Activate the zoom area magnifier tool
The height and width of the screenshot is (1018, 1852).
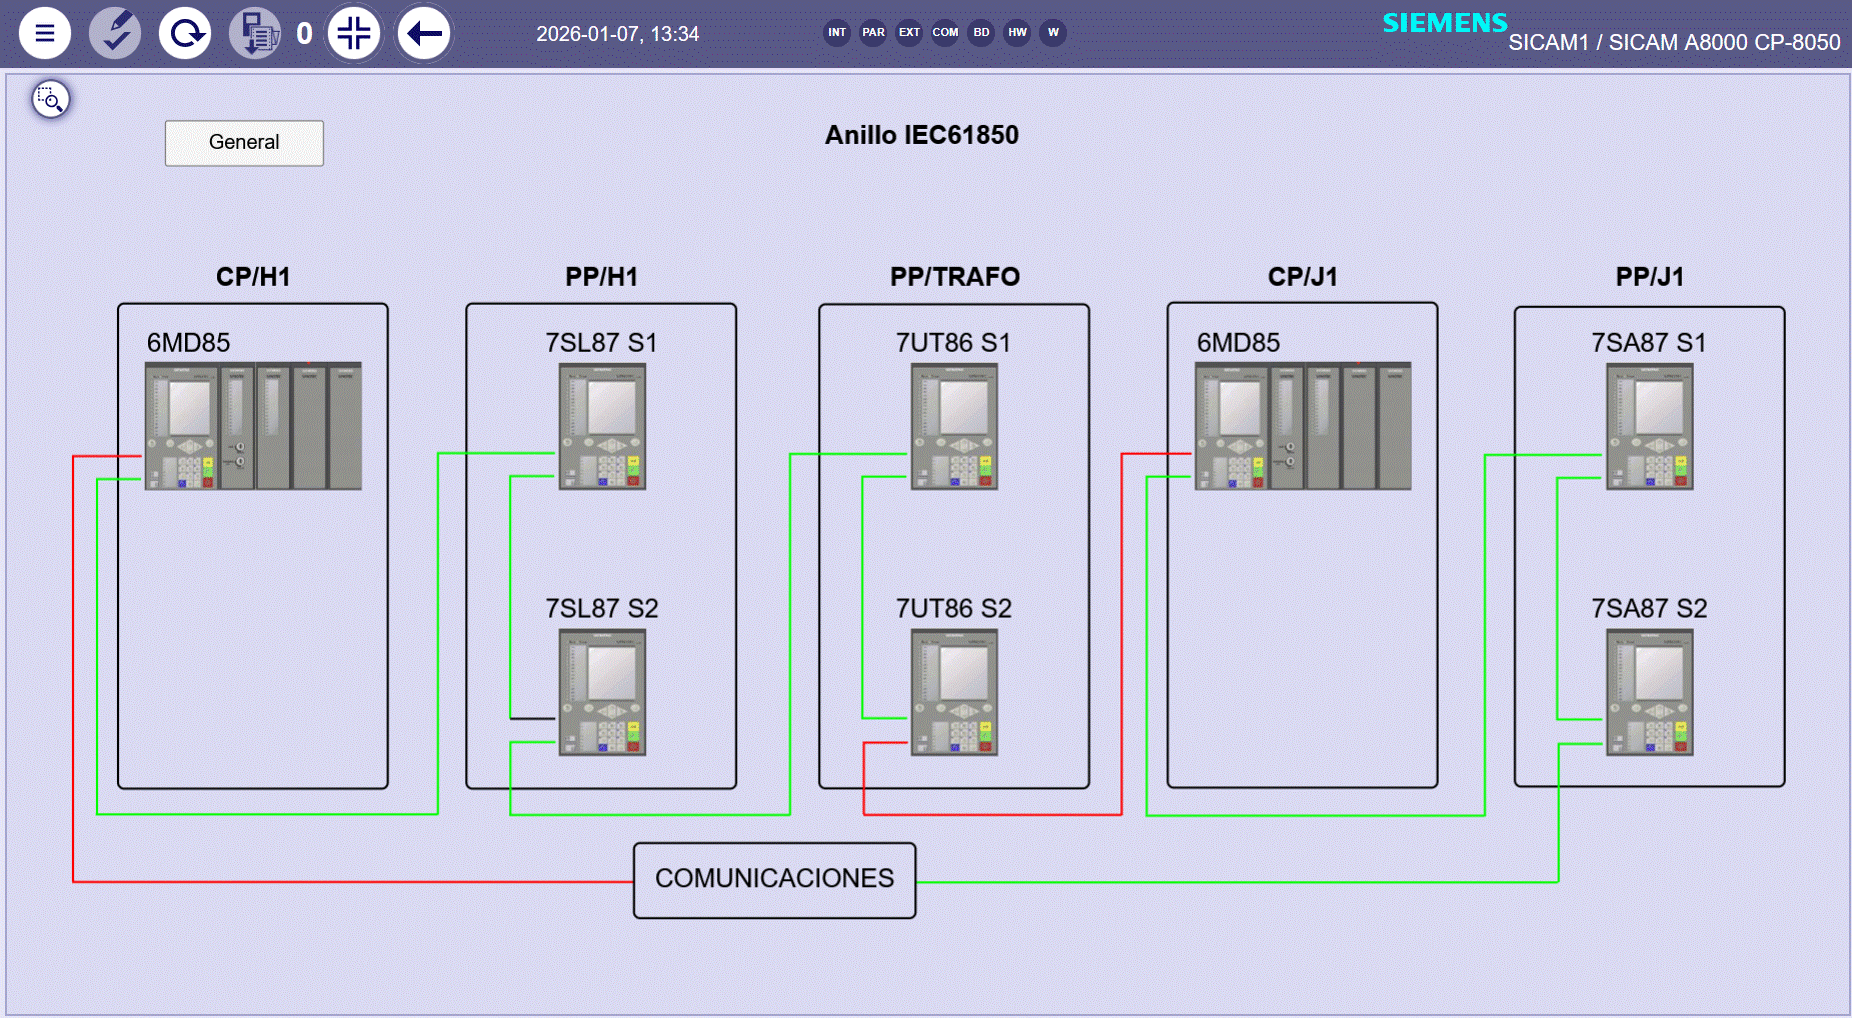tap(50, 99)
